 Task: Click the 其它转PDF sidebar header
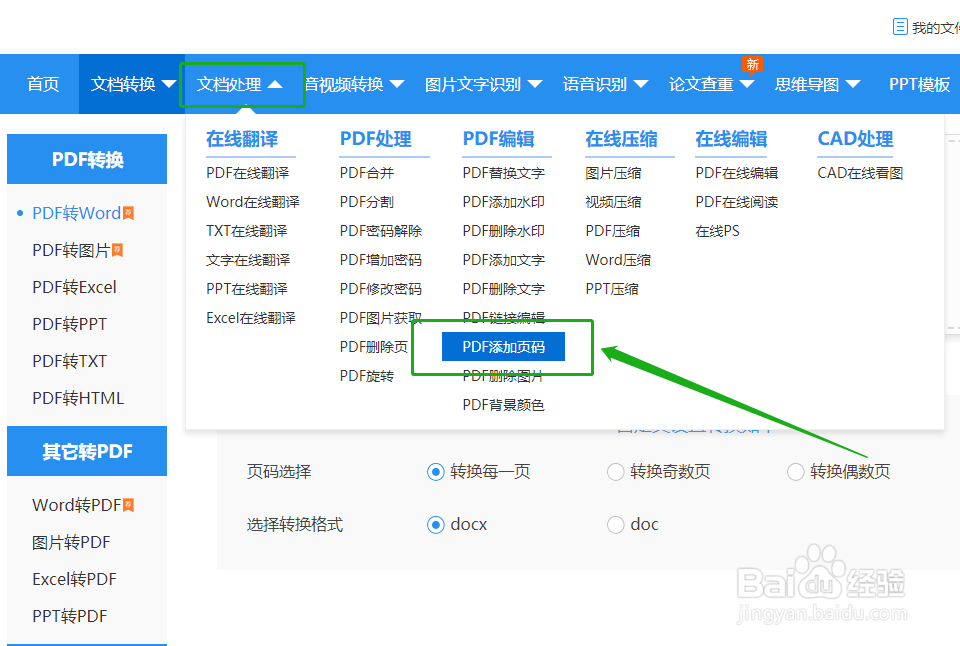[x=87, y=451]
